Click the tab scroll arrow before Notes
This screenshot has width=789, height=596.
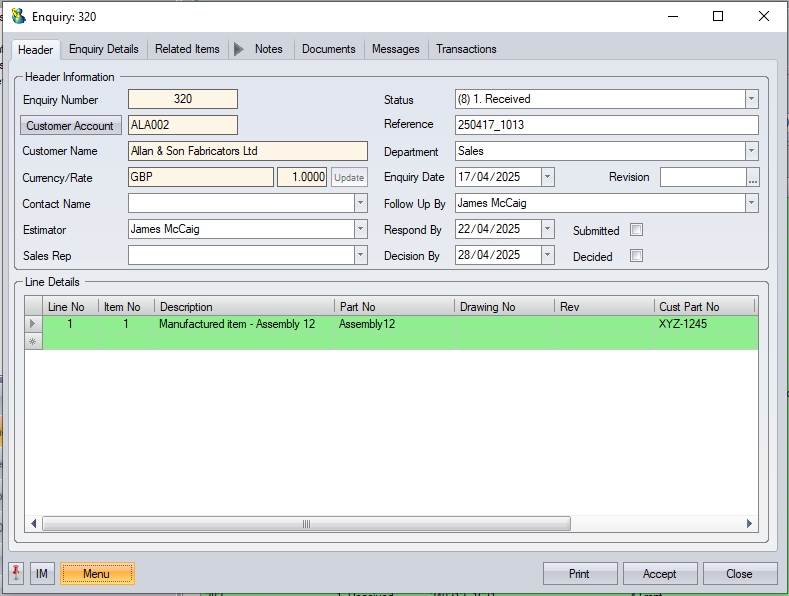[238, 49]
